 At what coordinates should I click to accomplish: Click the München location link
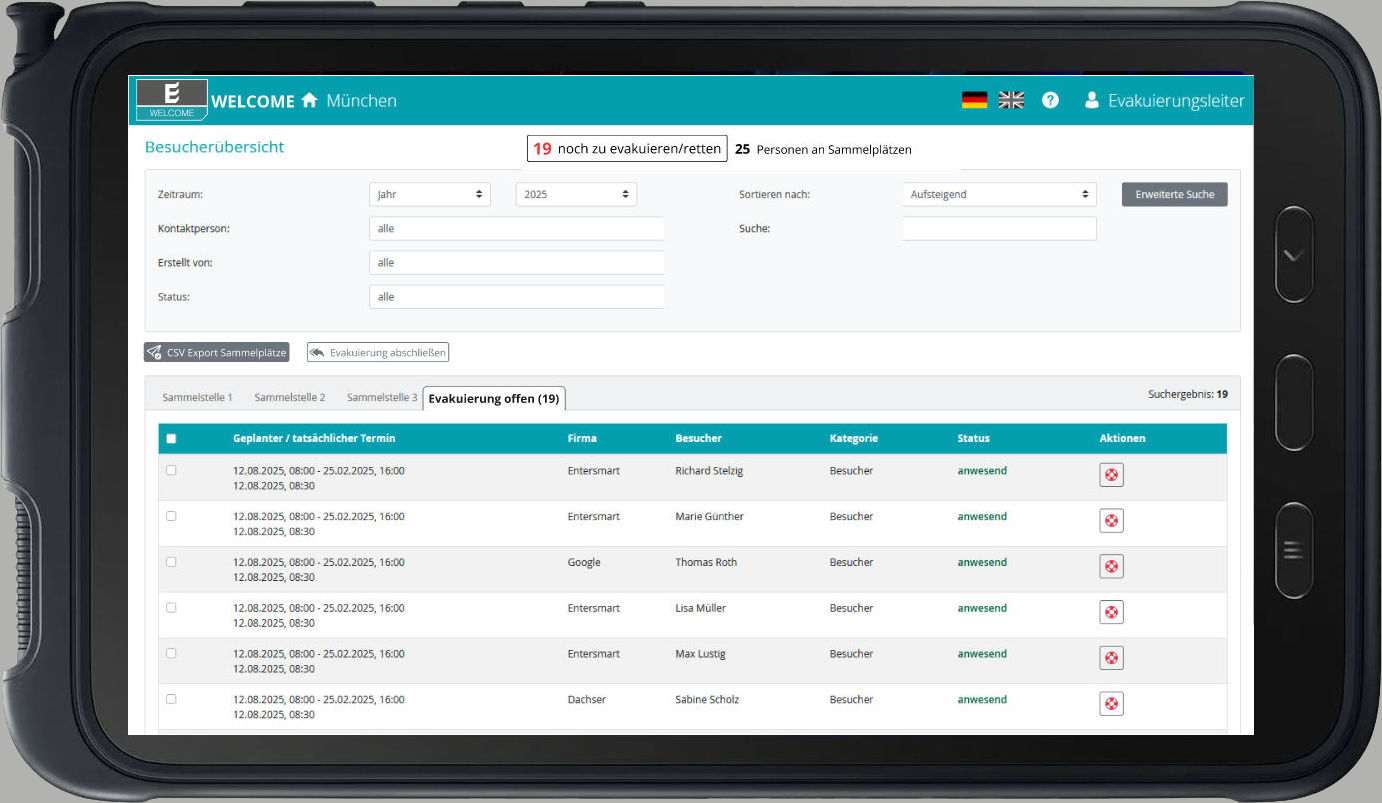tap(361, 100)
